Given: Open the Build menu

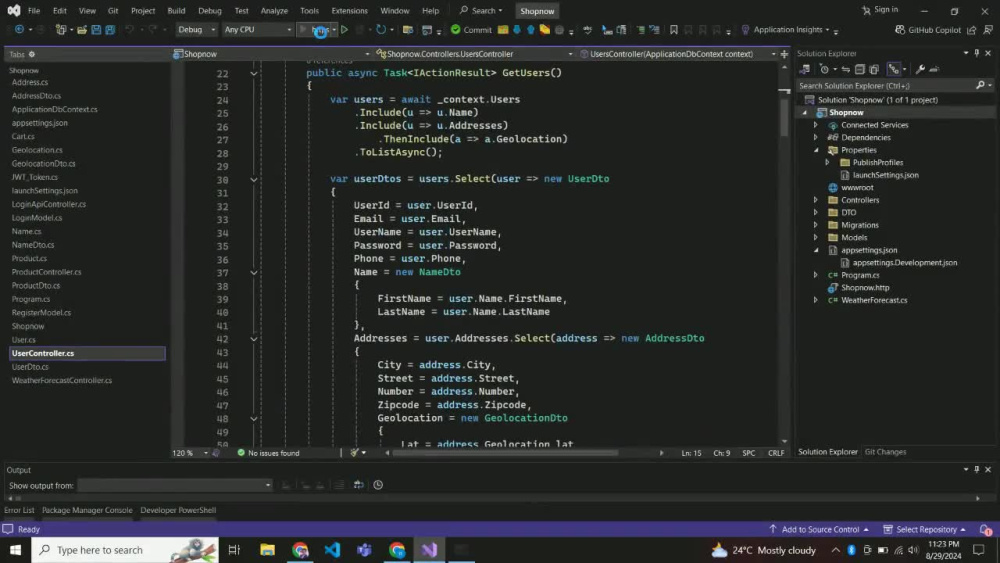Looking at the screenshot, I should click(176, 10).
